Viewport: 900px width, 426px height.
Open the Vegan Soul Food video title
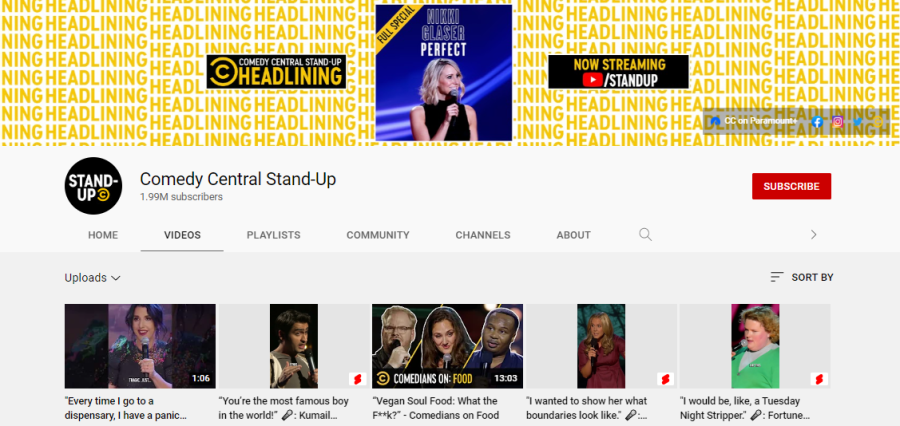pos(436,408)
